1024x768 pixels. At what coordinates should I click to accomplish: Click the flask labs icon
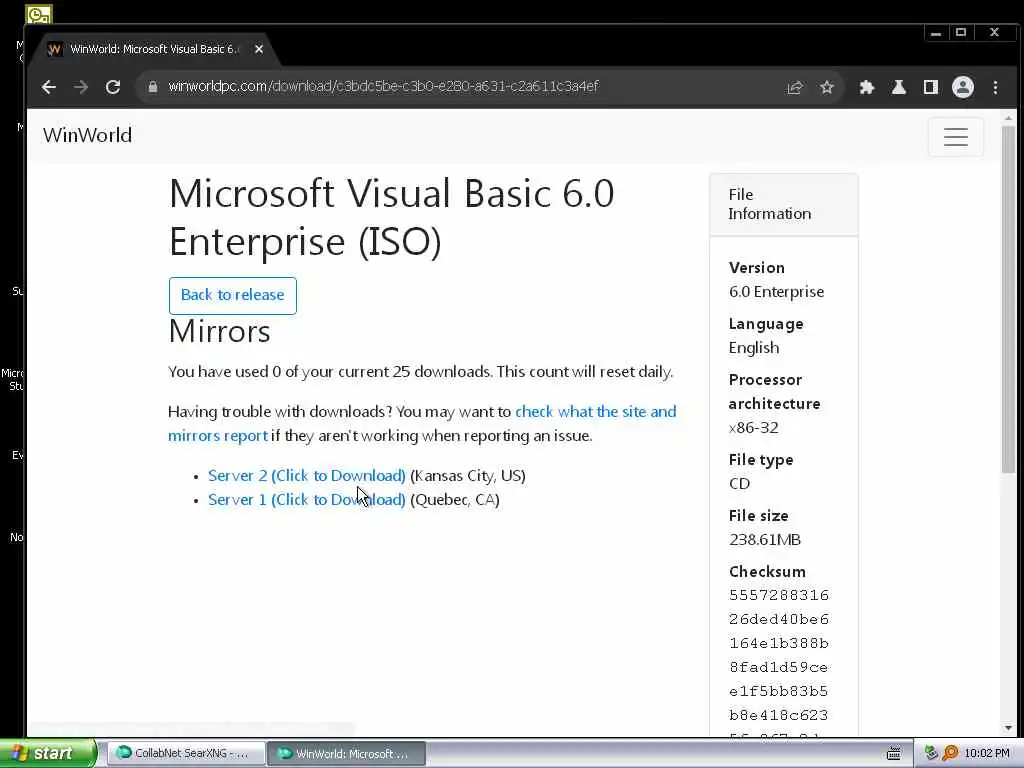pos(899,88)
